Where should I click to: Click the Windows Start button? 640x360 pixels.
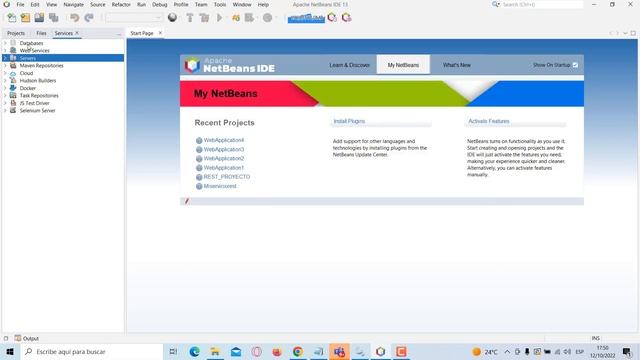click(x=10, y=351)
